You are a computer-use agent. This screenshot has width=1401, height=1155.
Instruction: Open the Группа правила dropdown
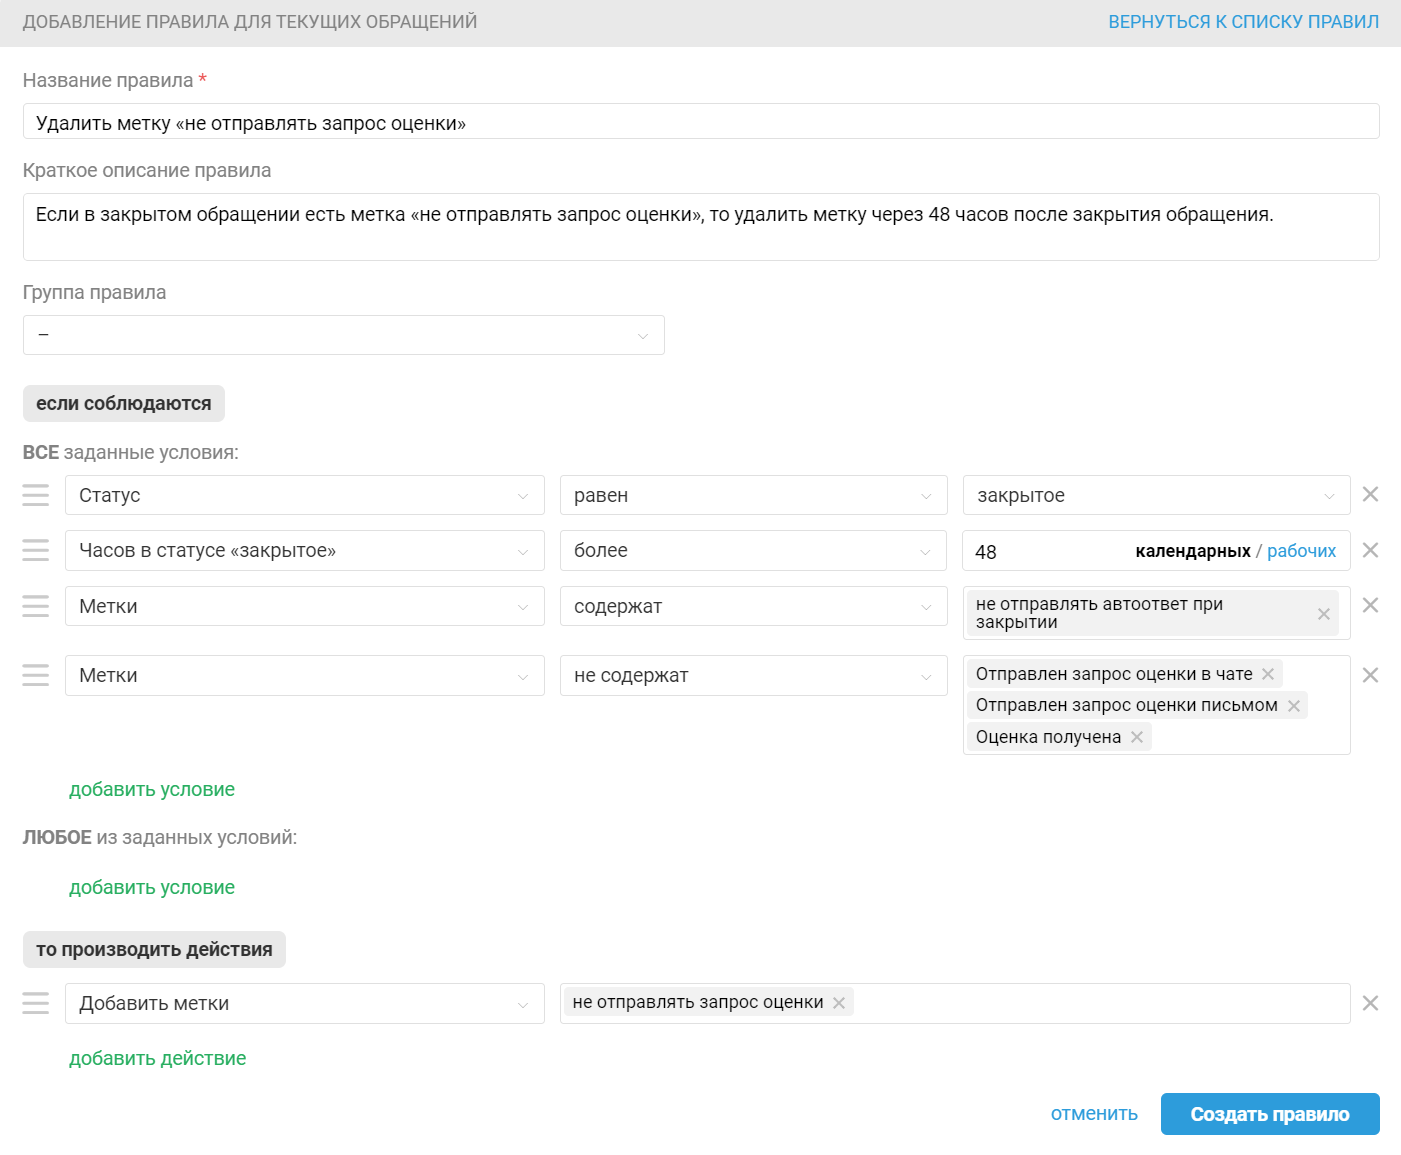coord(343,335)
